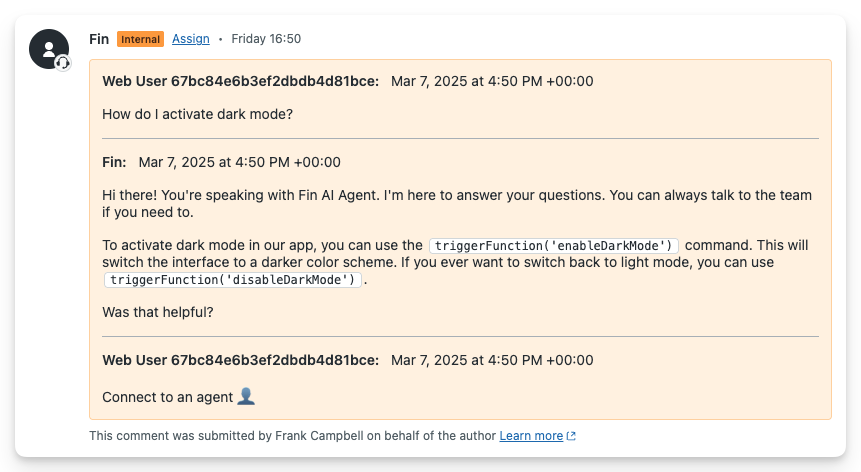Click the timestamp next to Fin: label
The width and height of the screenshot is (861, 472).
[240, 162]
